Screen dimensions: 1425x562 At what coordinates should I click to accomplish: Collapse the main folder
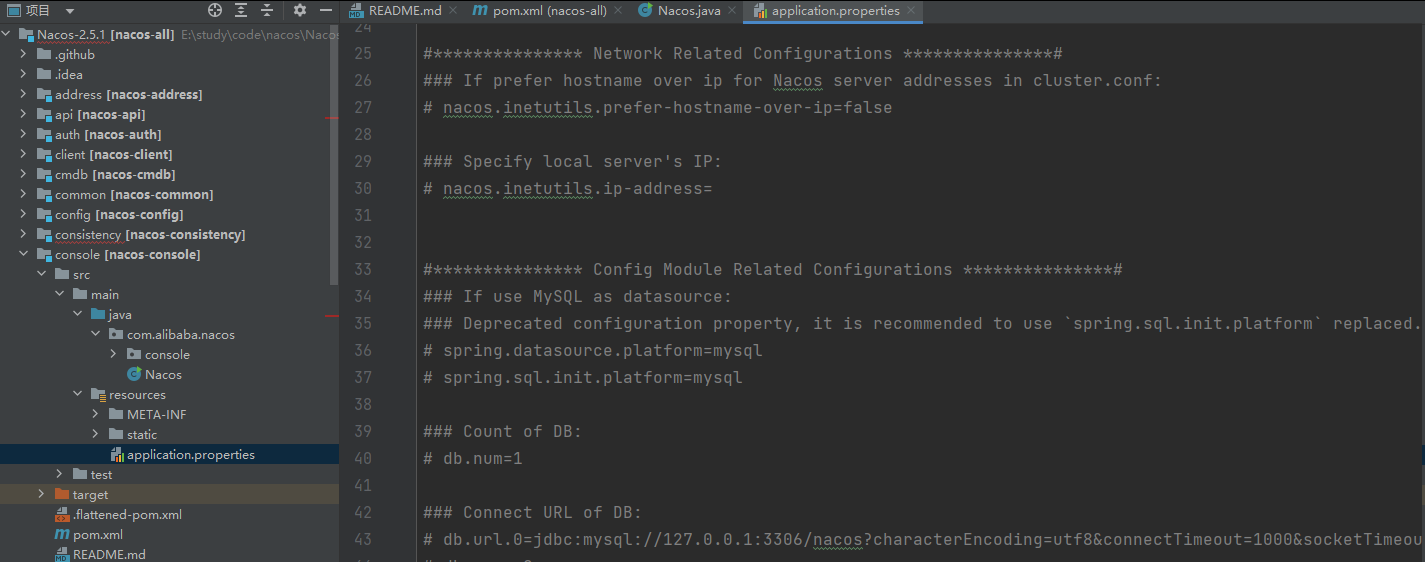(x=59, y=295)
